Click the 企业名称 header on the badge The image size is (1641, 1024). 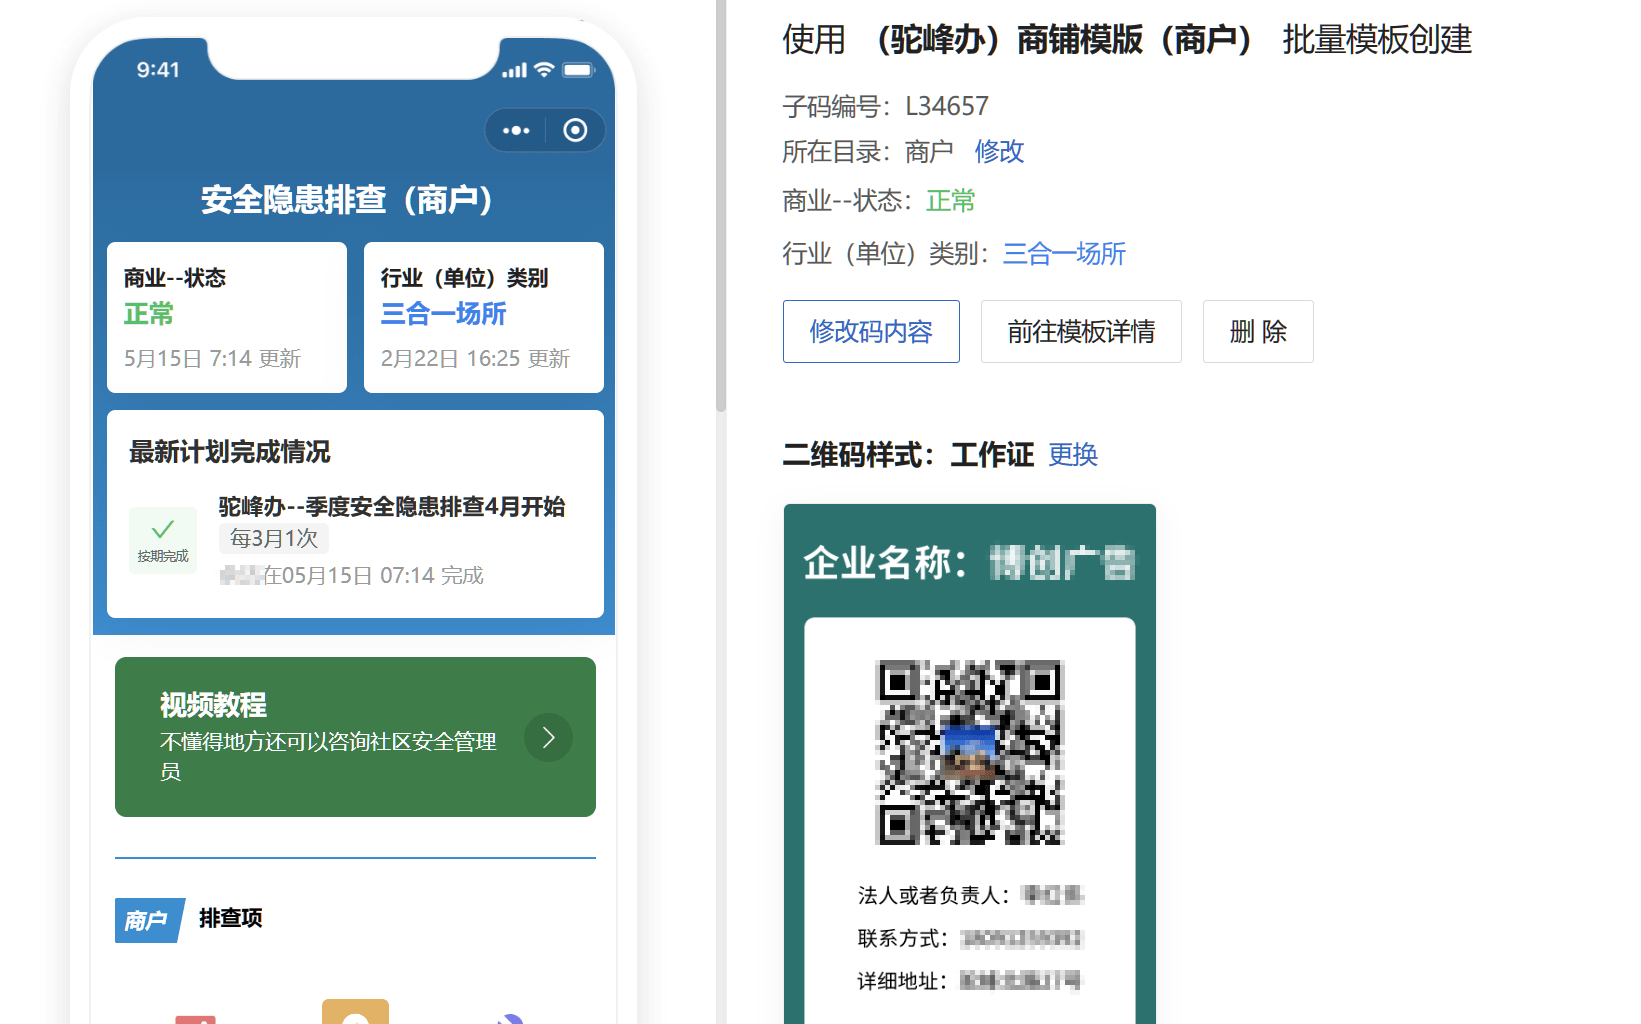tap(970, 562)
